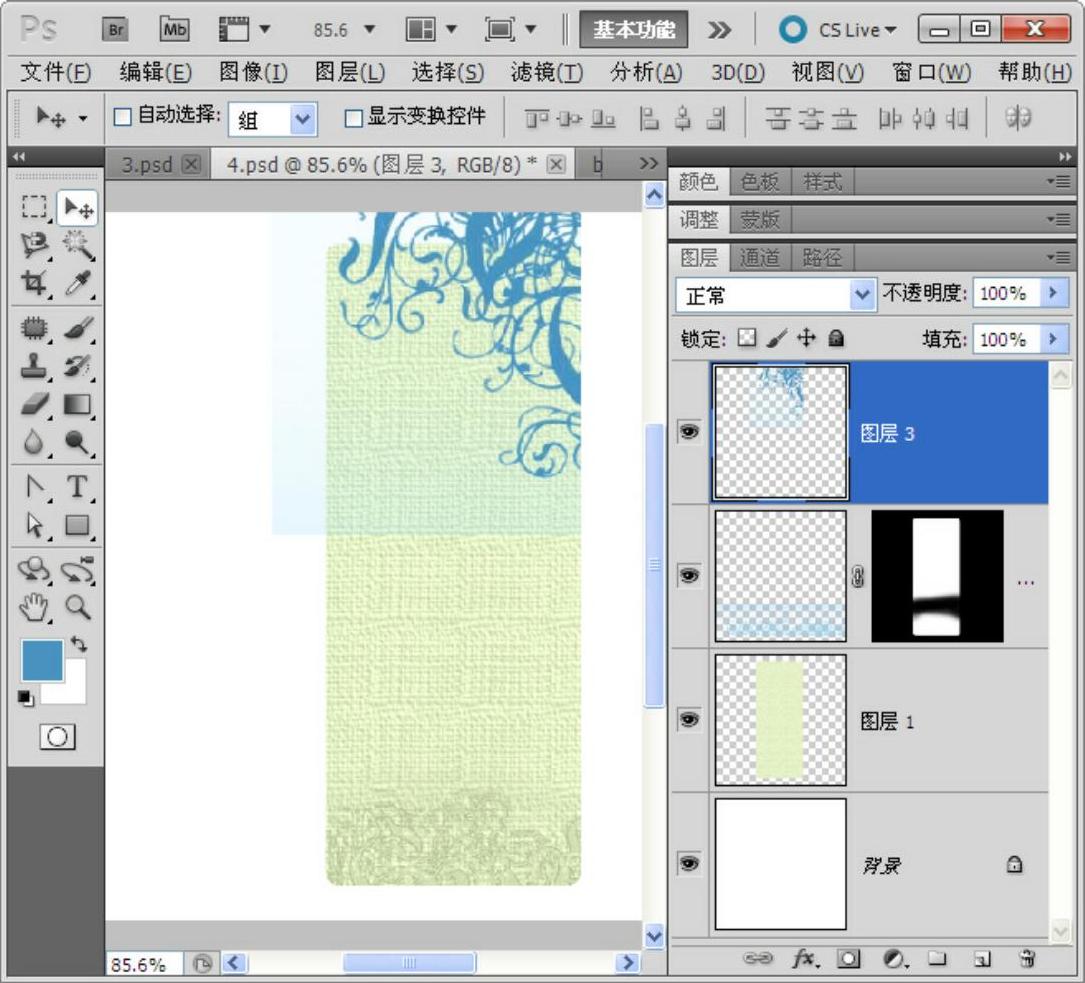Hide the 图层 1 layer
The image size is (1085, 983).
click(689, 719)
